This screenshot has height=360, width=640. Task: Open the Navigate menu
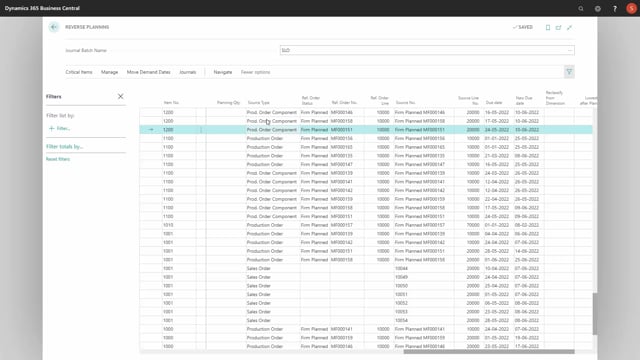(x=223, y=72)
